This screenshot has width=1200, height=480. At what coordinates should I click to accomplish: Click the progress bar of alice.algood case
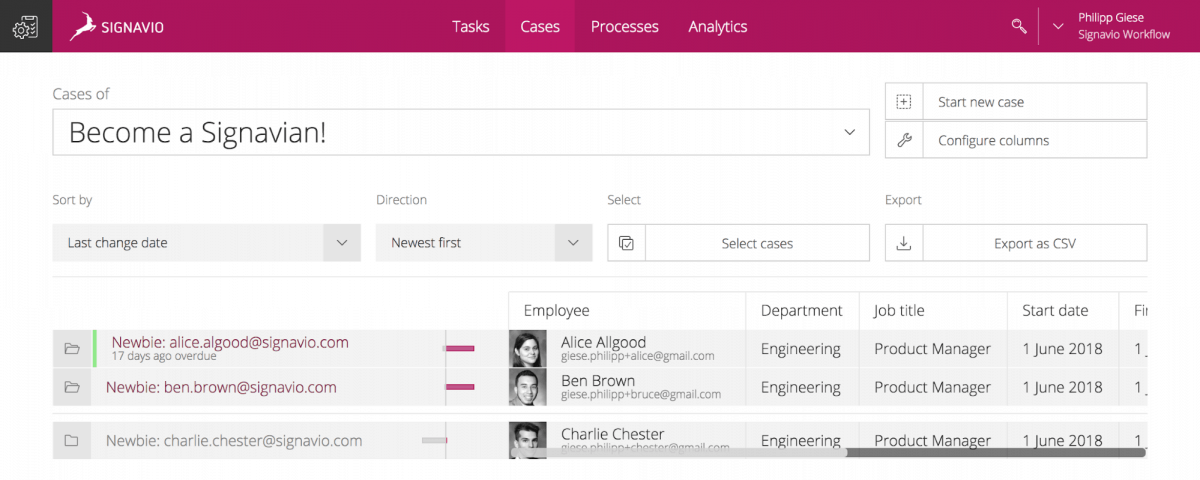[x=460, y=348]
